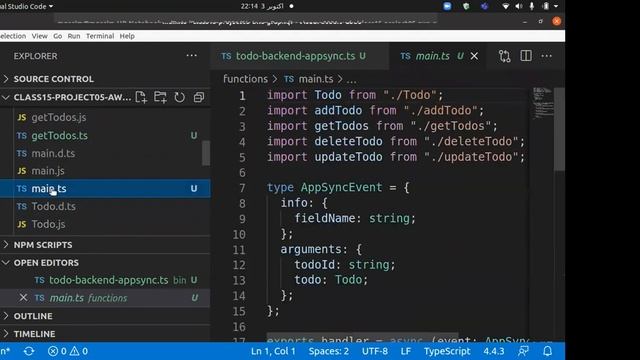Viewport: 640px width, 360px height.
Task: Change file encoding UTF-8
Action: (x=375, y=351)
